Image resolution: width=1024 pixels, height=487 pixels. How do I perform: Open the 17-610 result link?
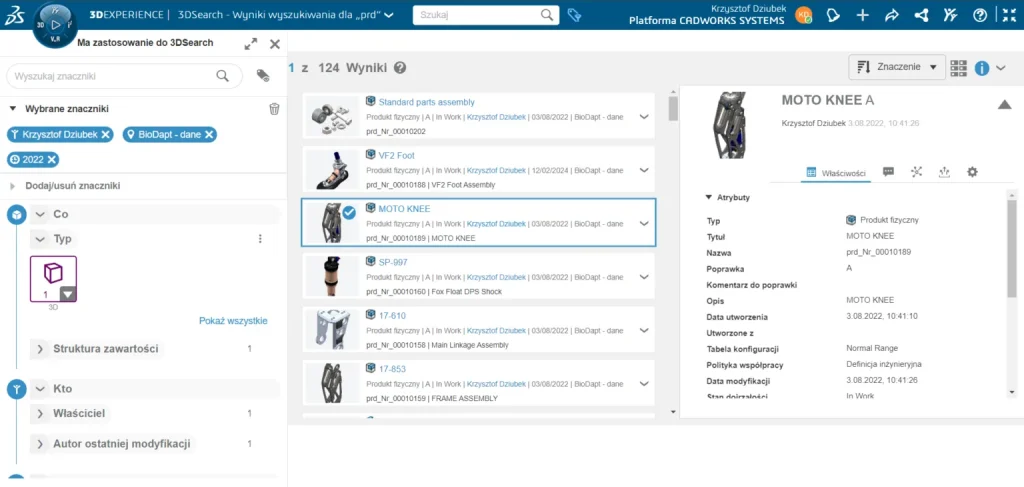(391, 316)
